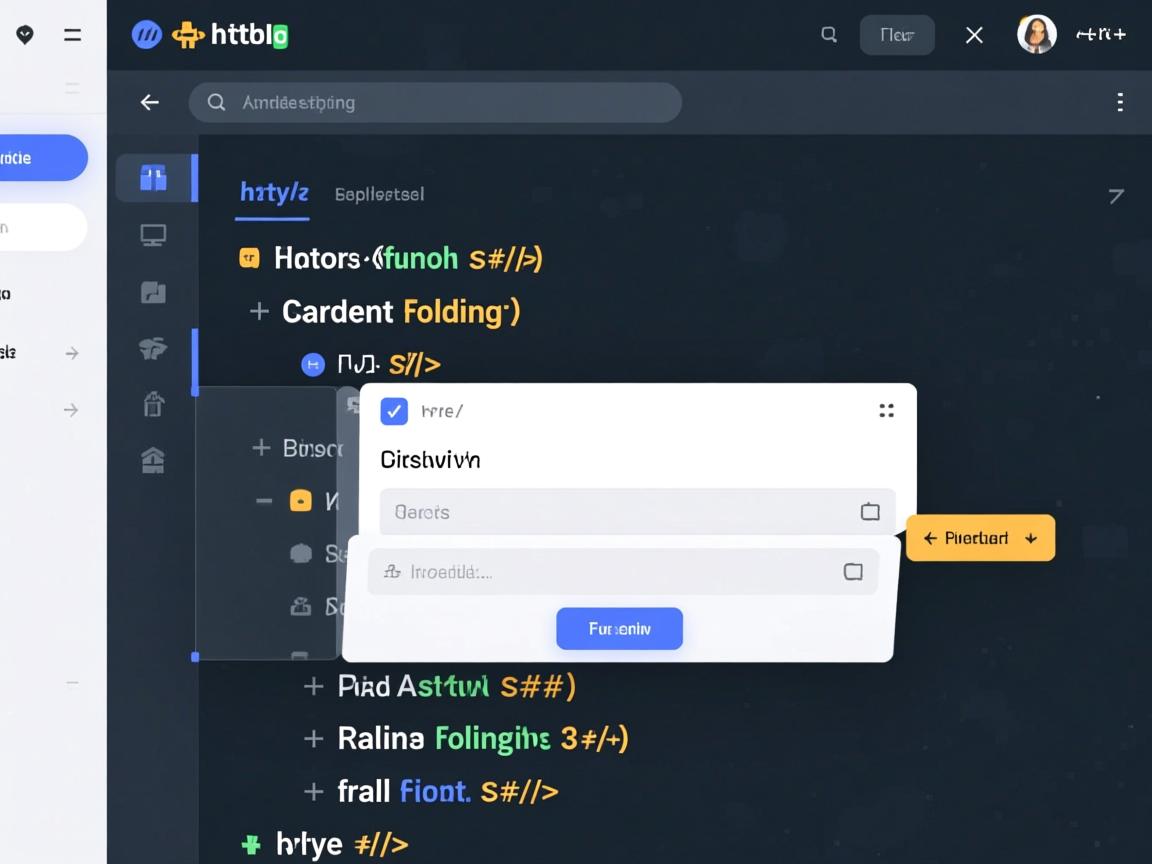Open the vertical three-dot menu
The height and width of the screenshot is (864, 1152).
[1120, 102]
